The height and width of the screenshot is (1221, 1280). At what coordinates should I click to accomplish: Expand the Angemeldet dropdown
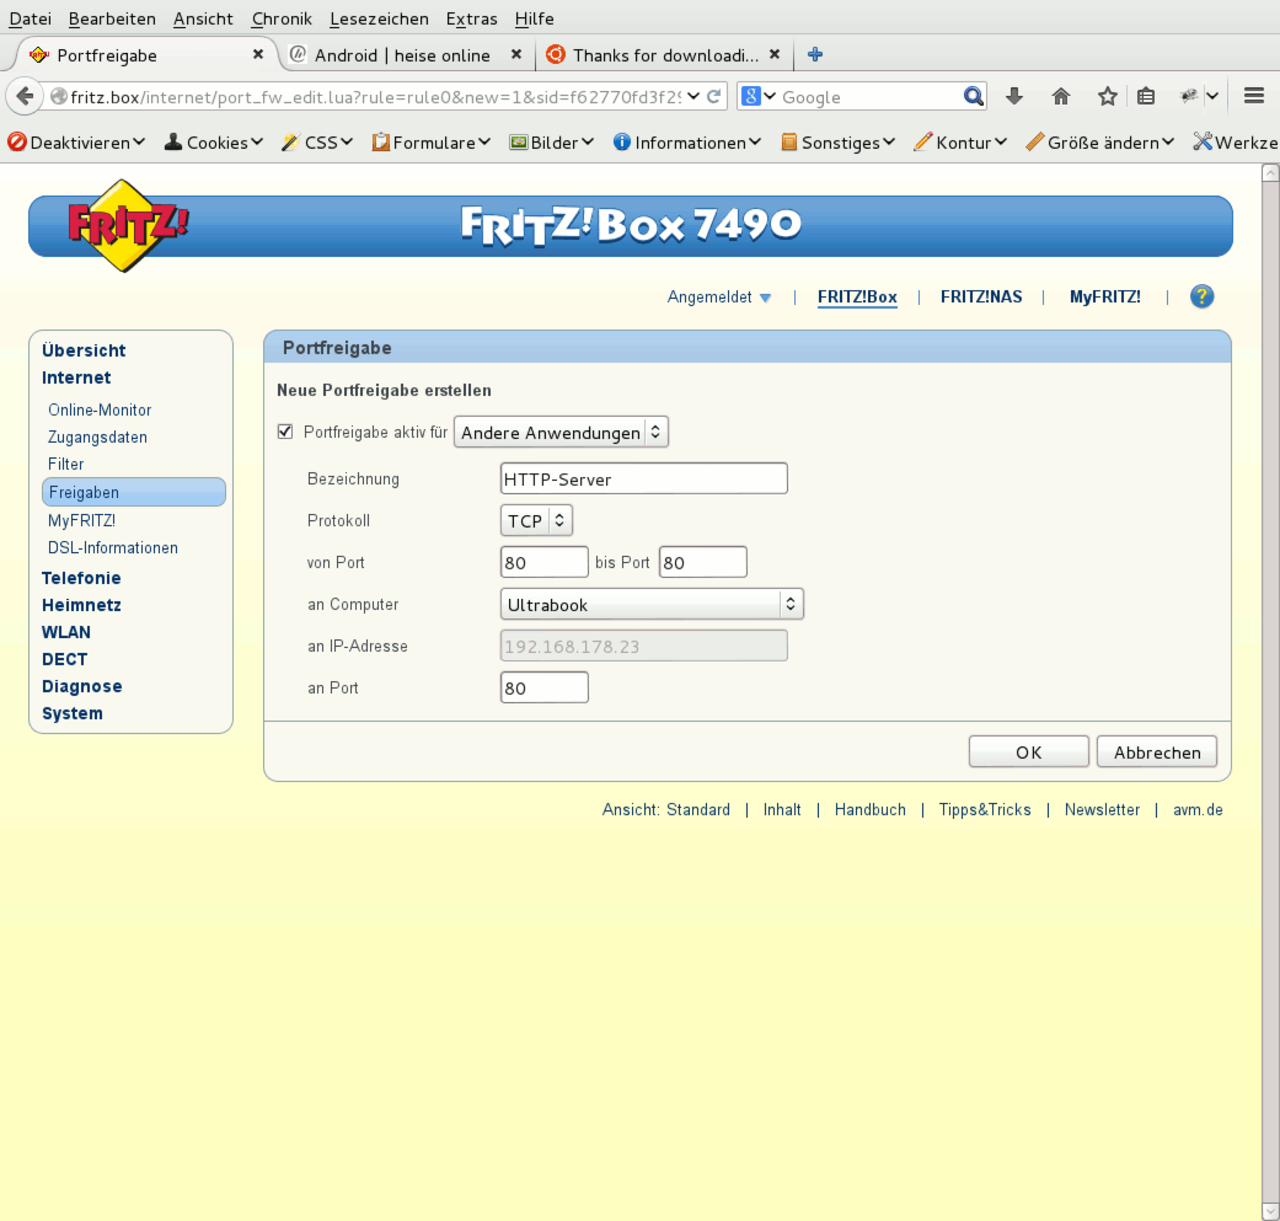pyautogui.click(x=719, y=297)
